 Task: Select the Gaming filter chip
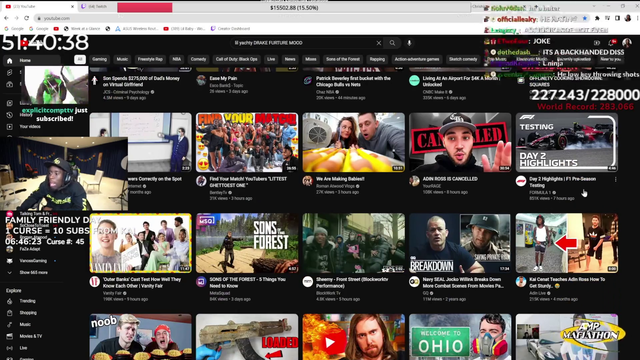(x=99, y=59)
